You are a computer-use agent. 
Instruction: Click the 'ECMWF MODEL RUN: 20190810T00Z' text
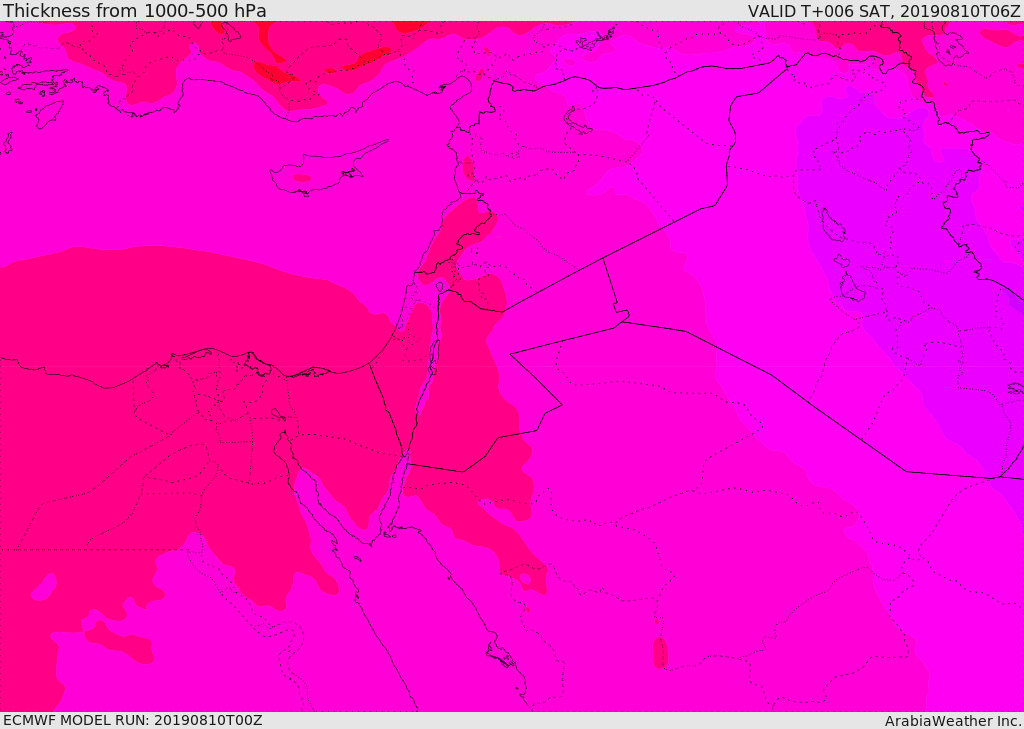pyautogui.click(x=133, y=720)
